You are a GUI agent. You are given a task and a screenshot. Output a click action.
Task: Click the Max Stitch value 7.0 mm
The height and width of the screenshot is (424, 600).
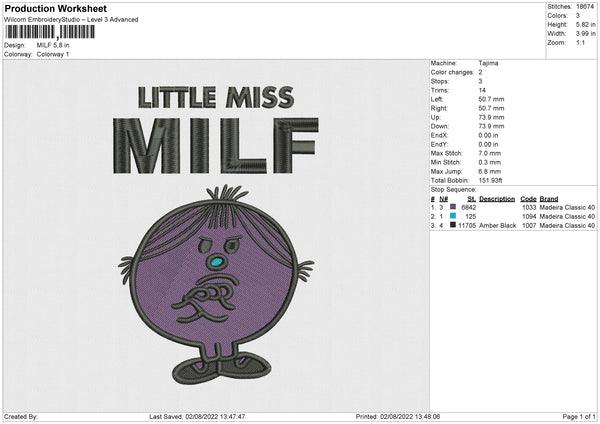[489, 153]
